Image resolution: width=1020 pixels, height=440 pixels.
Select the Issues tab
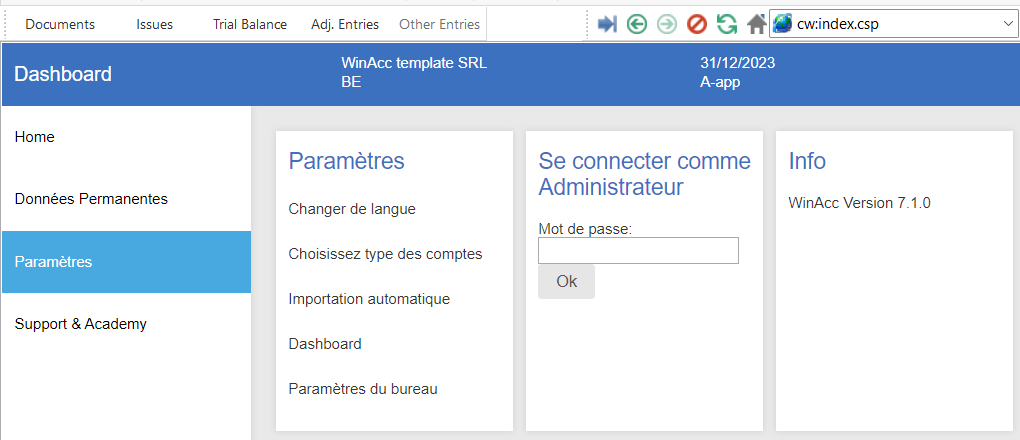[x=154, y=25]
